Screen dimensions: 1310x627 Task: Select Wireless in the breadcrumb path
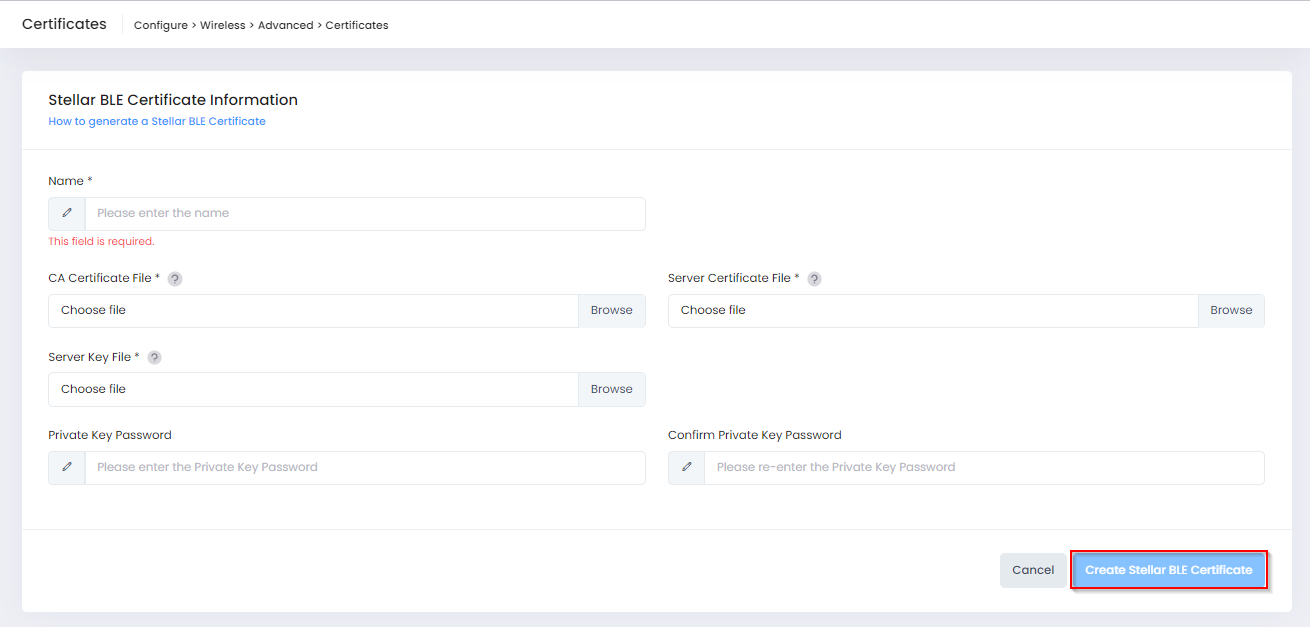tap(222, 25)
